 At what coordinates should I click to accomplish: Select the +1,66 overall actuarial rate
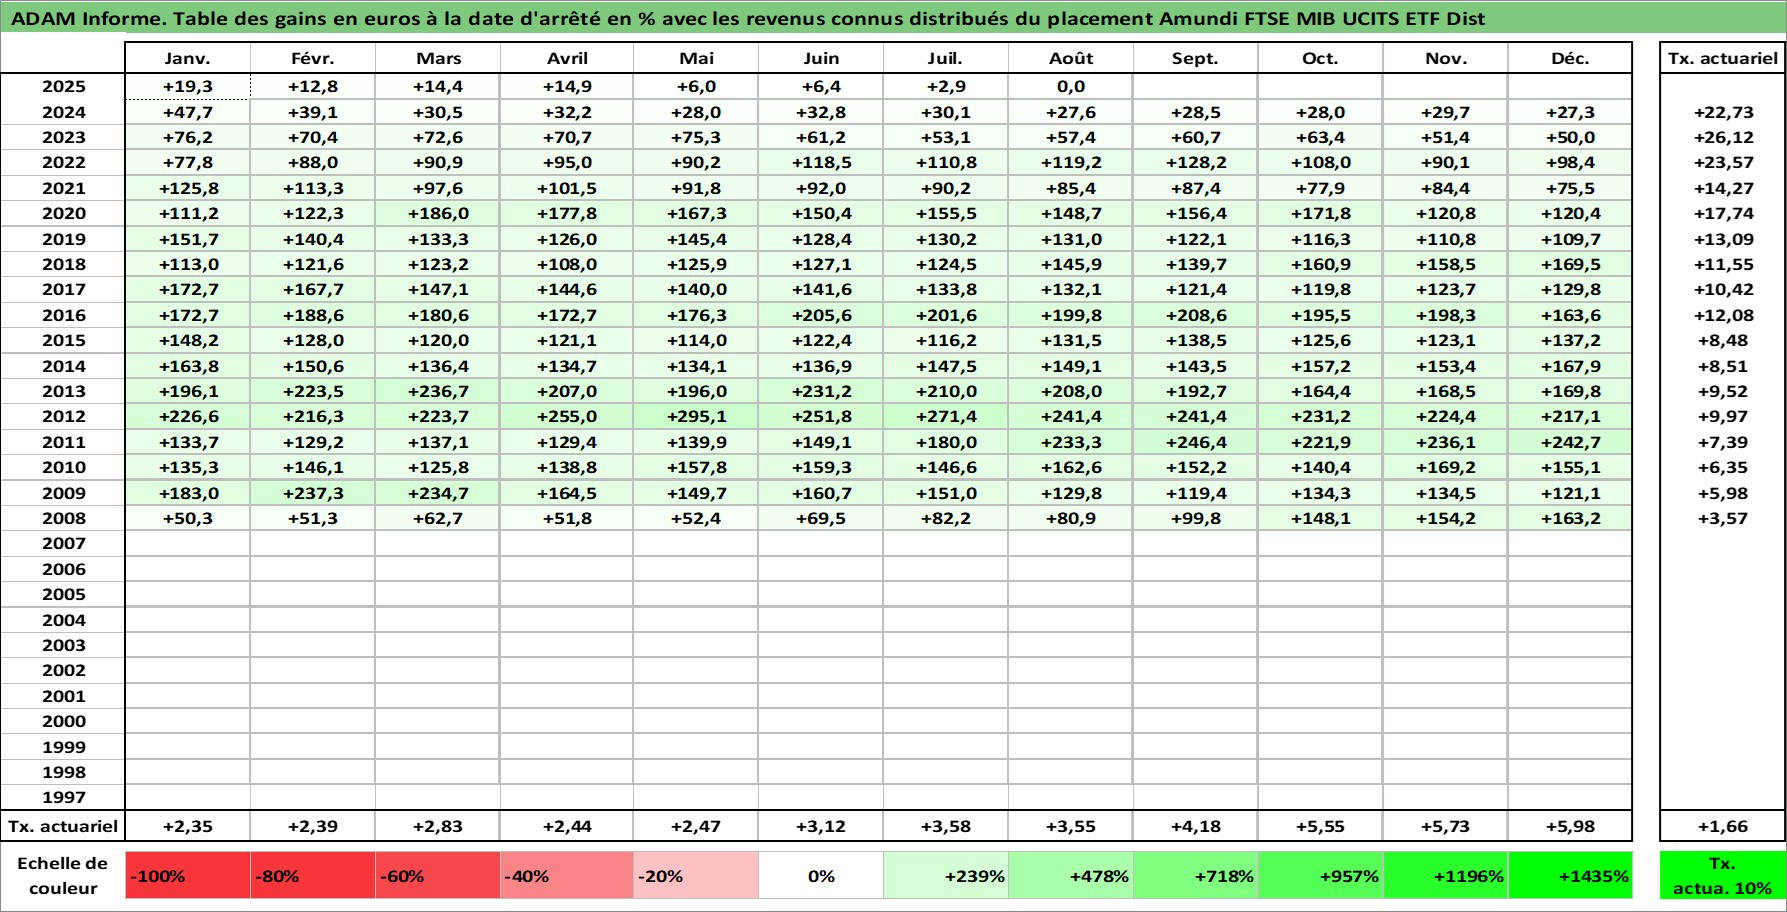(1723, 826)
